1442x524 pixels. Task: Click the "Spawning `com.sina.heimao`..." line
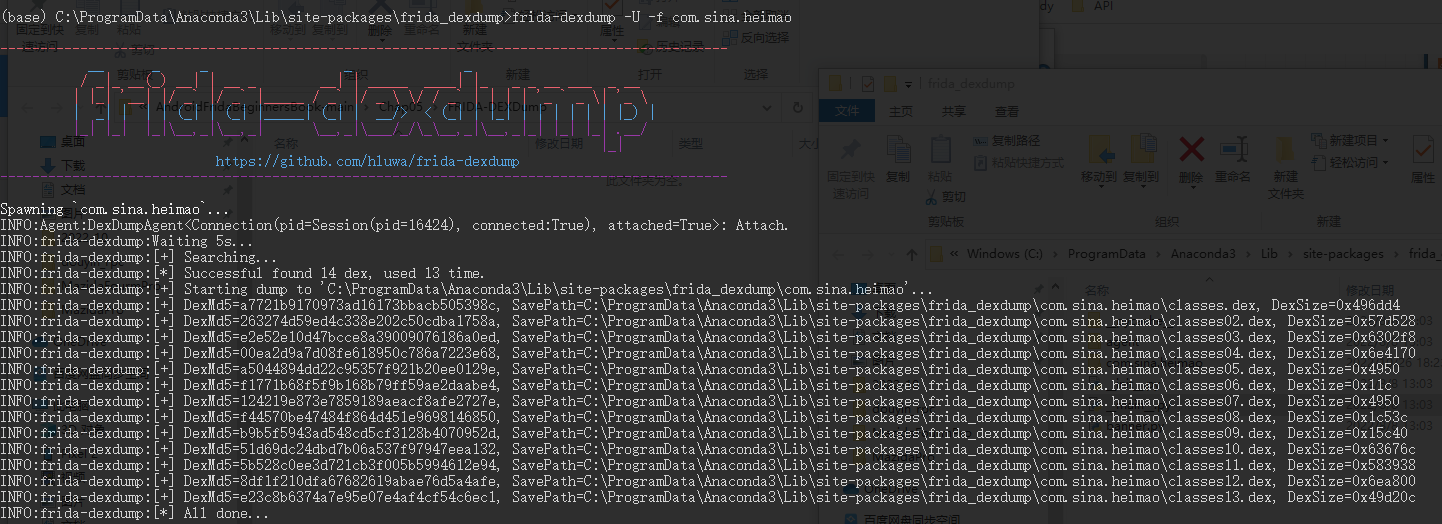pos(115,209)
